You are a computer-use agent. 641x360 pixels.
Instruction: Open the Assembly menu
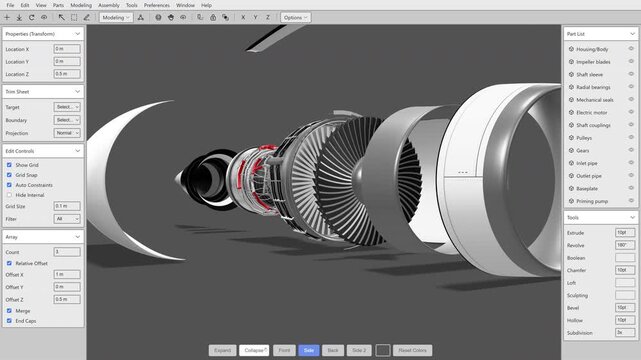[109, 5]
